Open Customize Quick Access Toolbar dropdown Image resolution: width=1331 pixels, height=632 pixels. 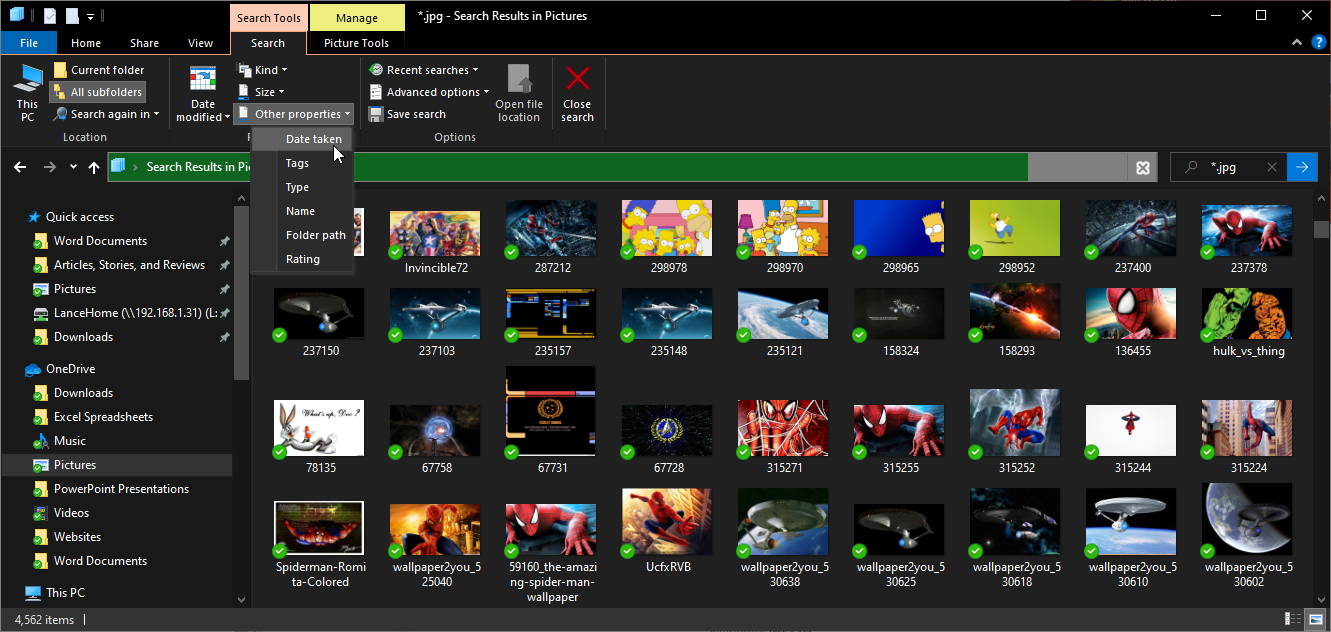coord(91,16)
